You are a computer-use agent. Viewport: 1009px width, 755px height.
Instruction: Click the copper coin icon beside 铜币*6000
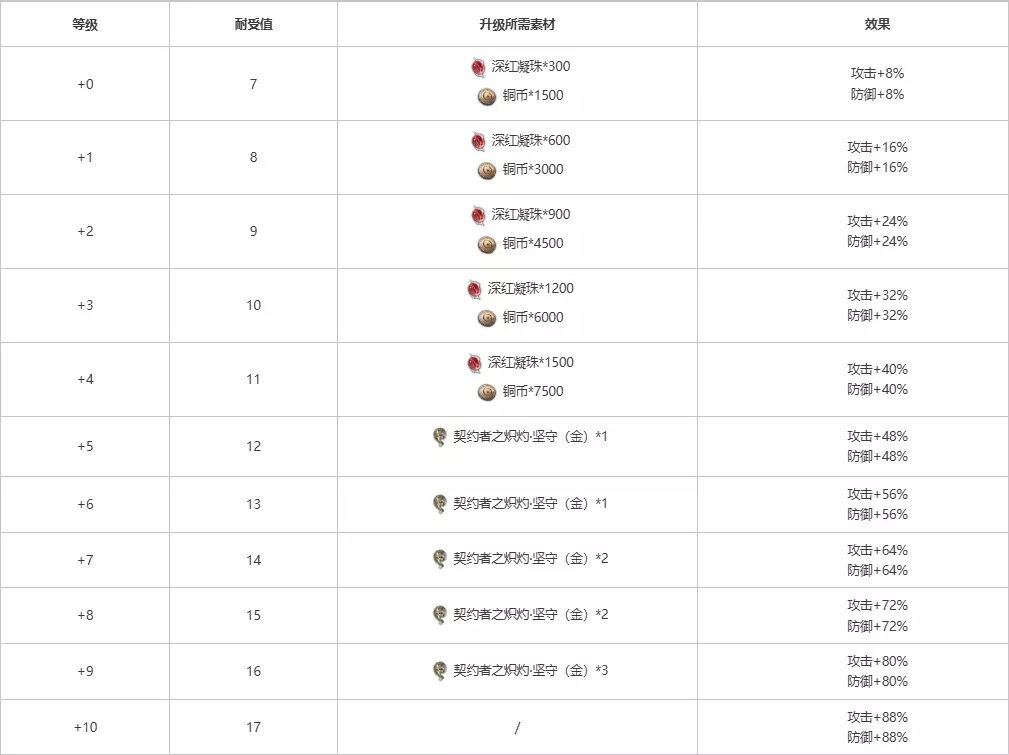pyautogui.click(x=487, y=318)
